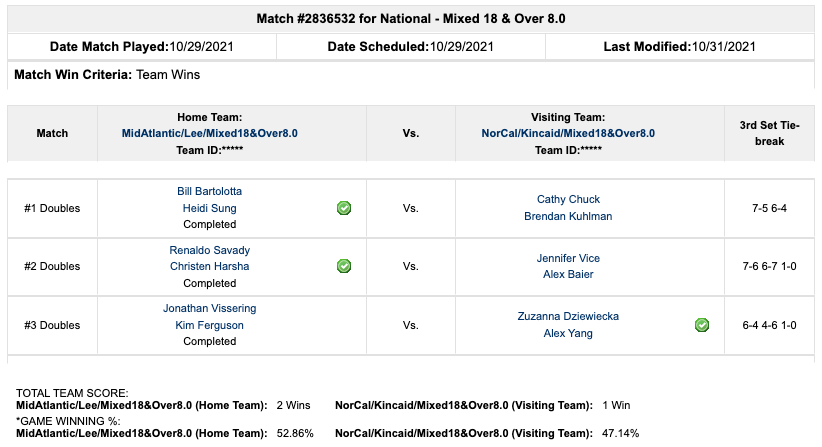Click player name Heidi Sung
The width and height of the screenshot is (822, 447).
pyautogui.click(x=210, y=208)
